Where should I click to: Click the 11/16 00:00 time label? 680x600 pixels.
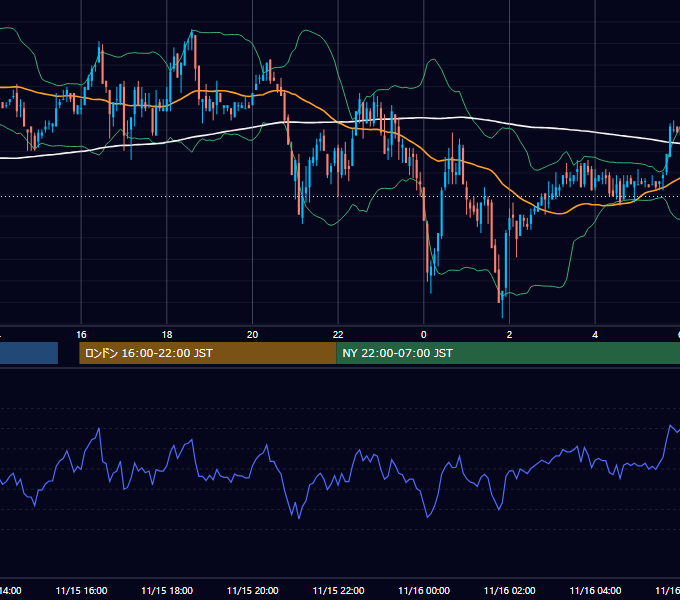(424, 590)
